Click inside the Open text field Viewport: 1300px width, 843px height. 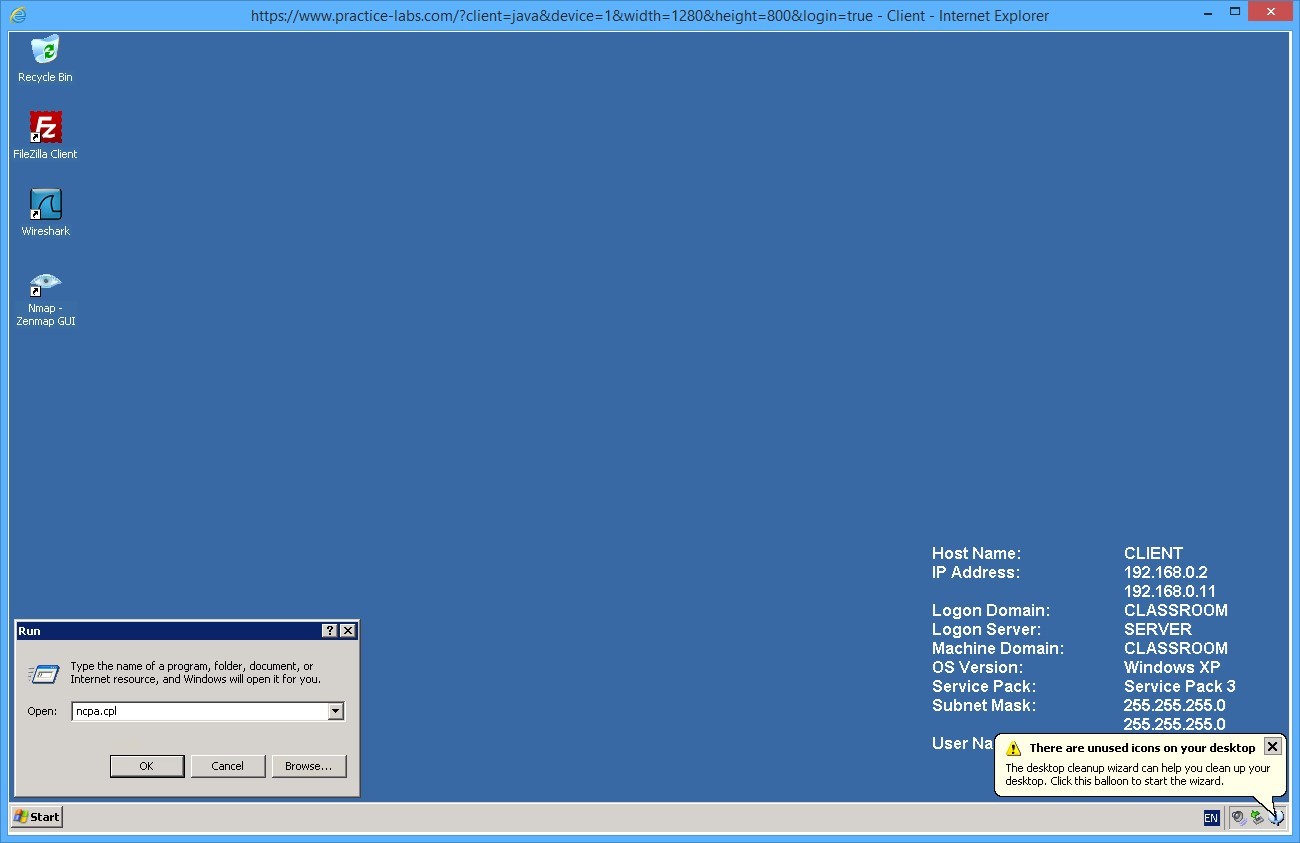click(x=200, y=710)
